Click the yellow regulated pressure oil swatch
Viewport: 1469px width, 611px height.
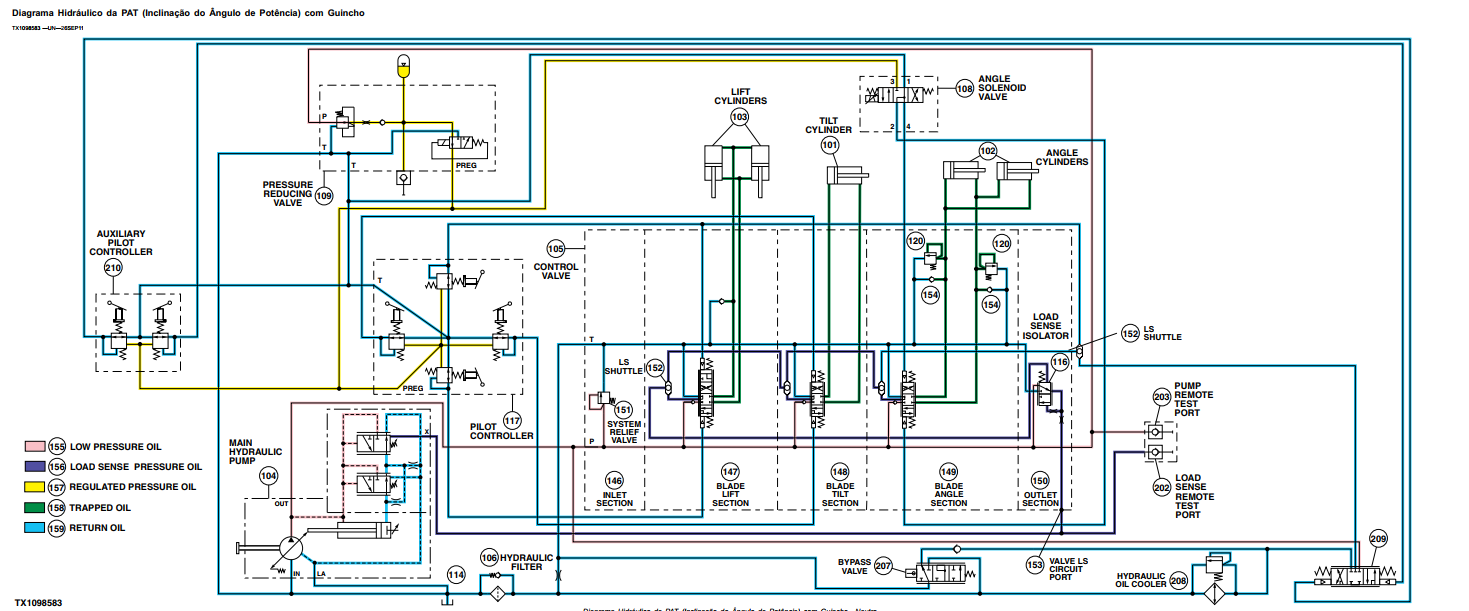click(x=34, y=487)
